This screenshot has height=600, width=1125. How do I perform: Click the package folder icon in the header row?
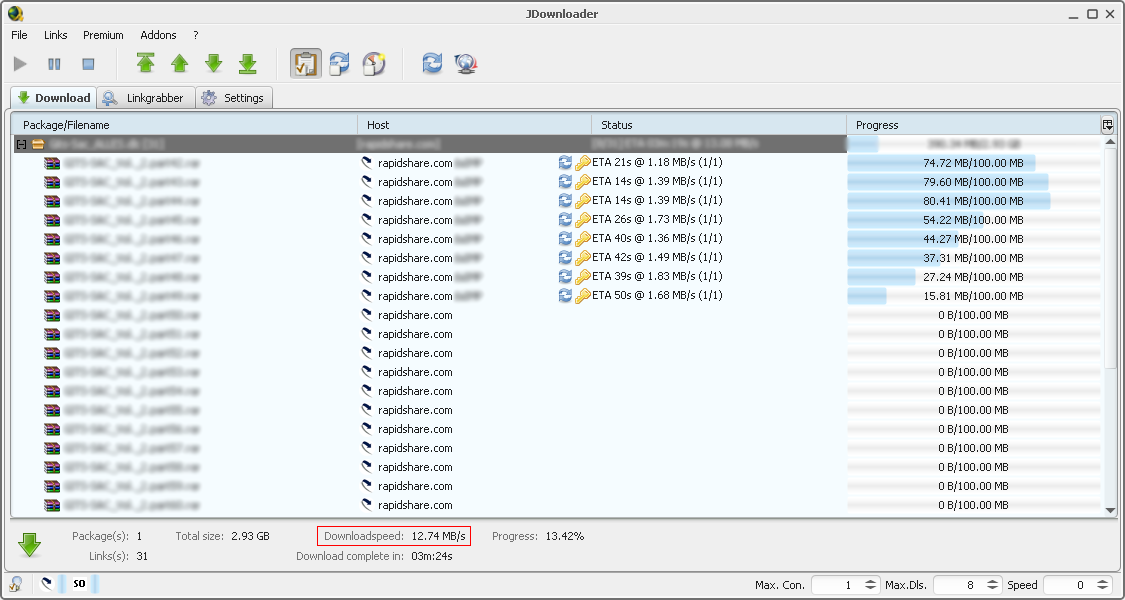(38, 144)
